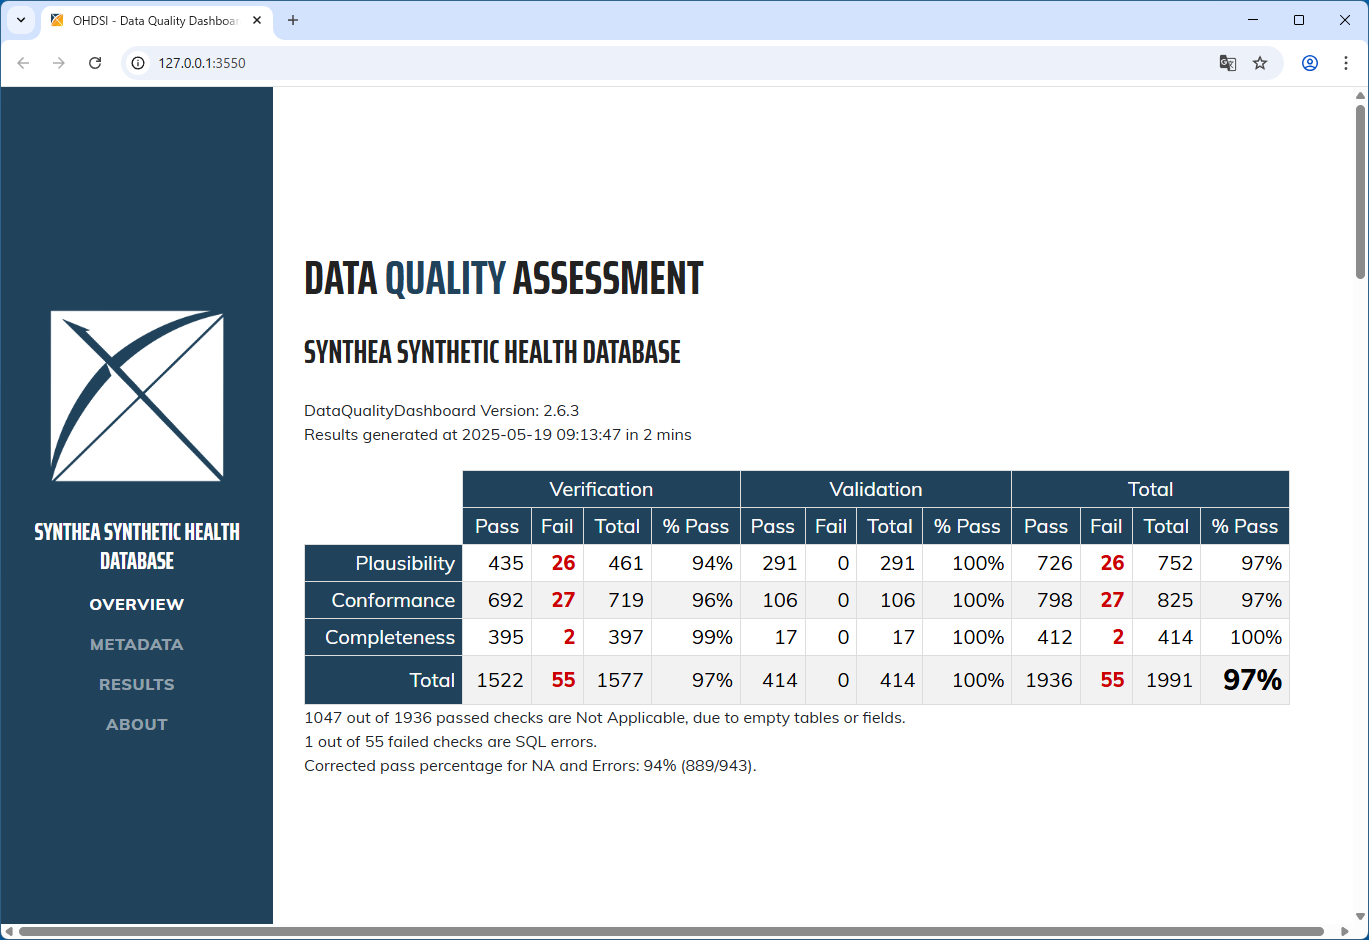Open the About page
Image resolution: width=1369 pixels, height=940 pixels.
137,724
